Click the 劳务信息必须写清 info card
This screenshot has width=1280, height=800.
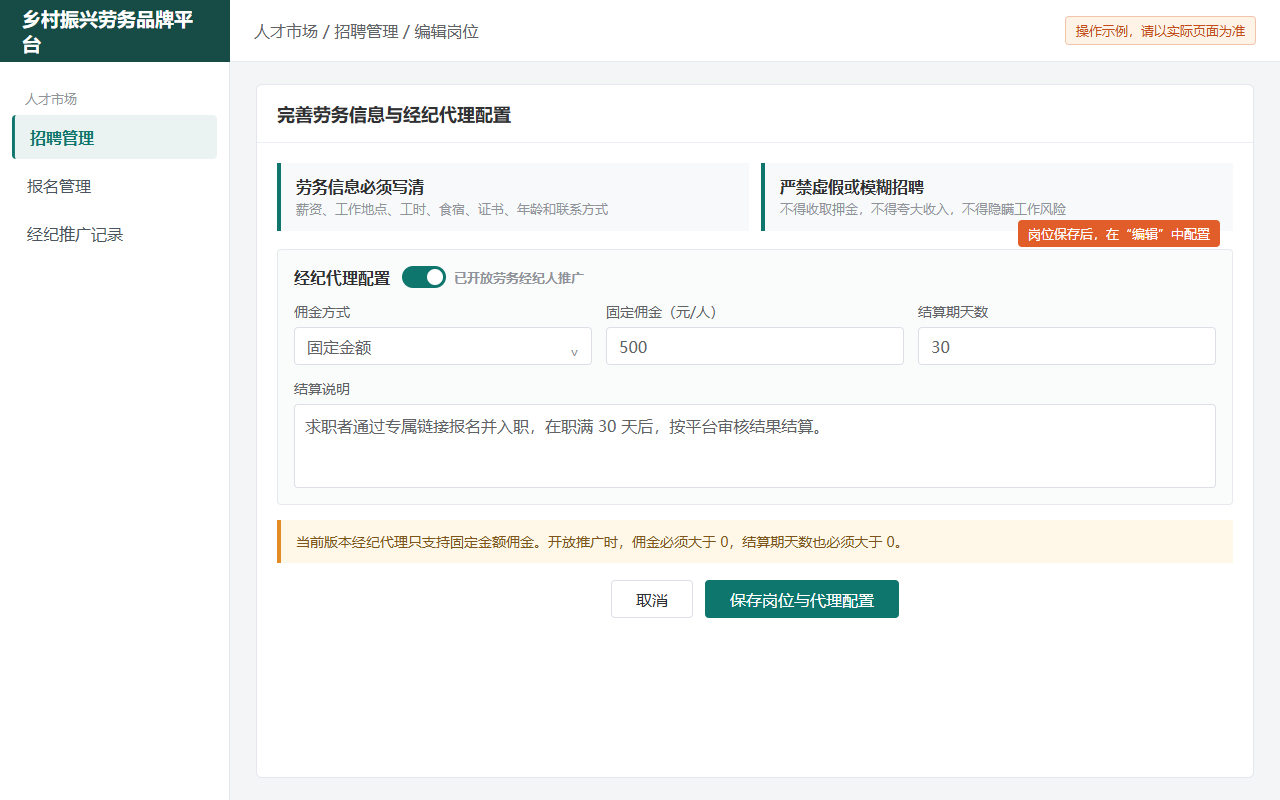click(513, 197)
